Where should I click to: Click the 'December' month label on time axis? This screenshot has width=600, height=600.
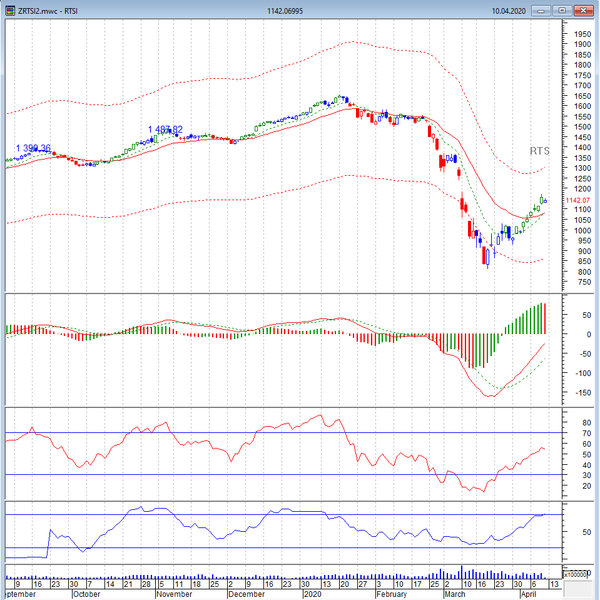[x=246, y=594]
